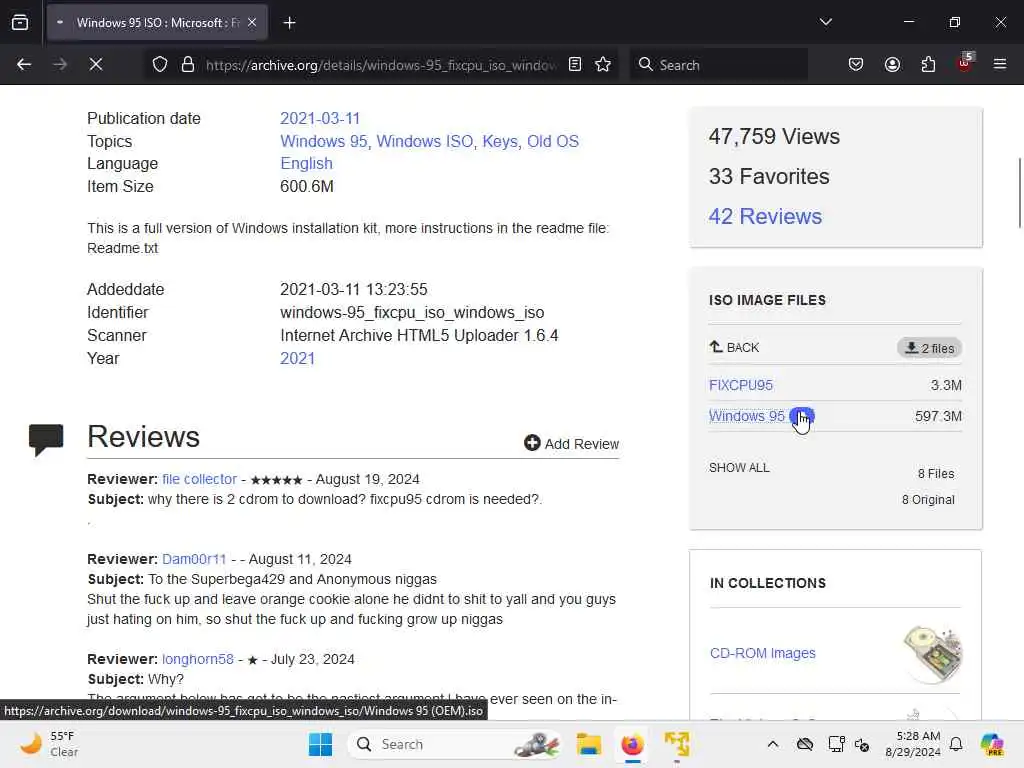Open the muted volume tray icon
This screenshot has width=1024, height=768.
click(x=862, y=744)
